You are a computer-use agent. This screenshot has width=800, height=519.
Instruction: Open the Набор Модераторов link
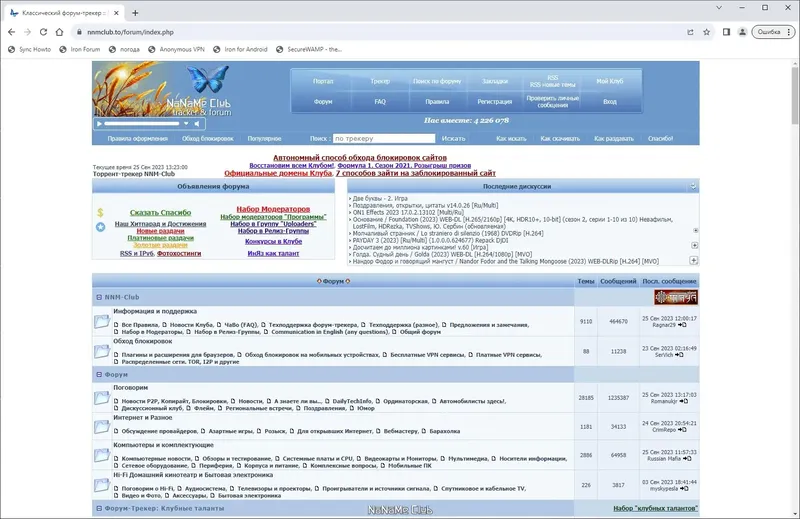point(273,209)
